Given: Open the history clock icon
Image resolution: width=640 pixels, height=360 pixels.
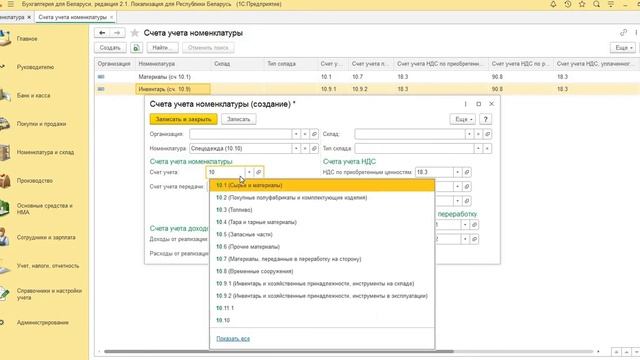Looking at the screenshot, I should click(x=567, y=4).
